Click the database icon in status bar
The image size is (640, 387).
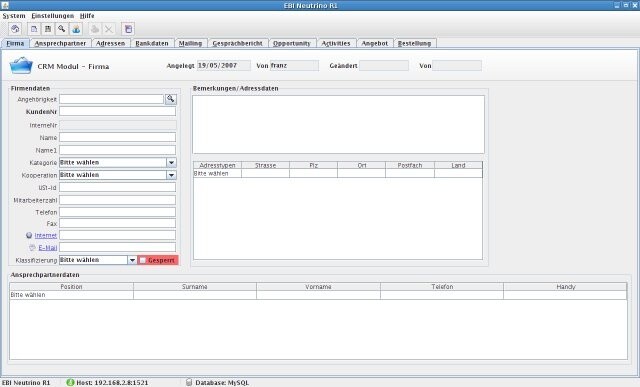click(x=189, y=383)
